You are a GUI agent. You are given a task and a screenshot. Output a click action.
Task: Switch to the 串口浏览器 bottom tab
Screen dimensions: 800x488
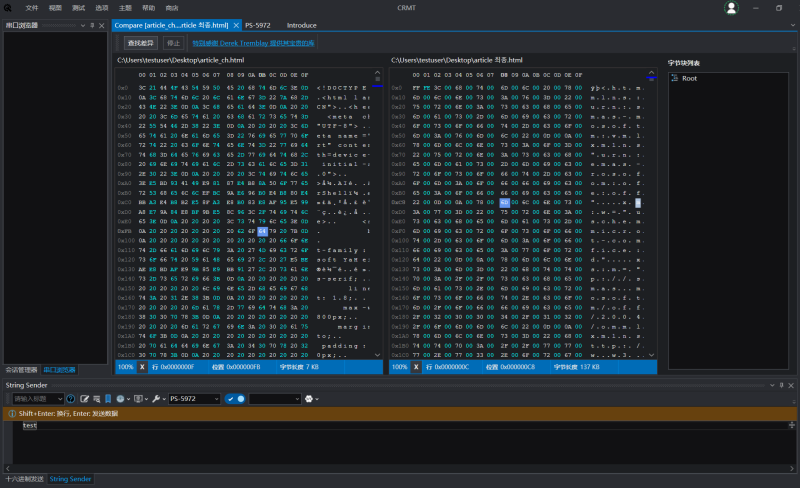(59, 370)
